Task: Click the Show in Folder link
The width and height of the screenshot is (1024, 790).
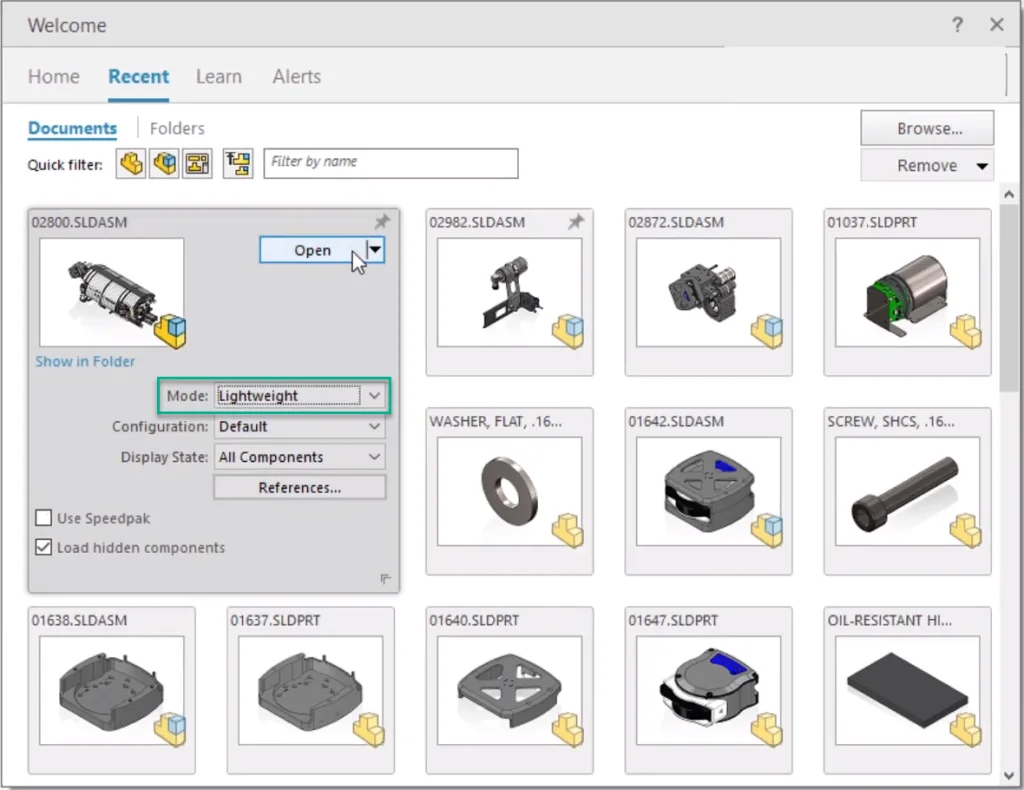Action: click(85, 361)
